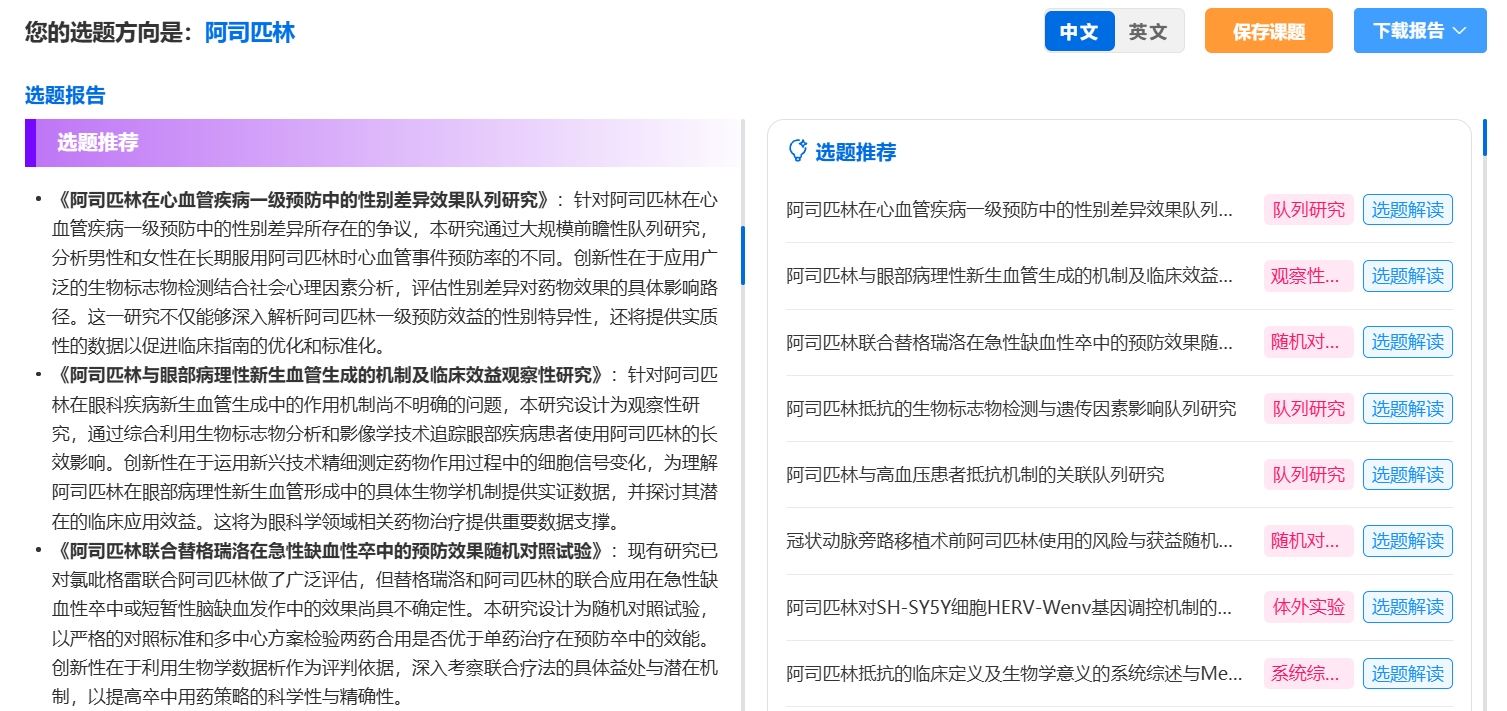Click the 保存课题 button
Image resolution: width=1507 pixels, height=711 pixels.
click(1269, 31)
